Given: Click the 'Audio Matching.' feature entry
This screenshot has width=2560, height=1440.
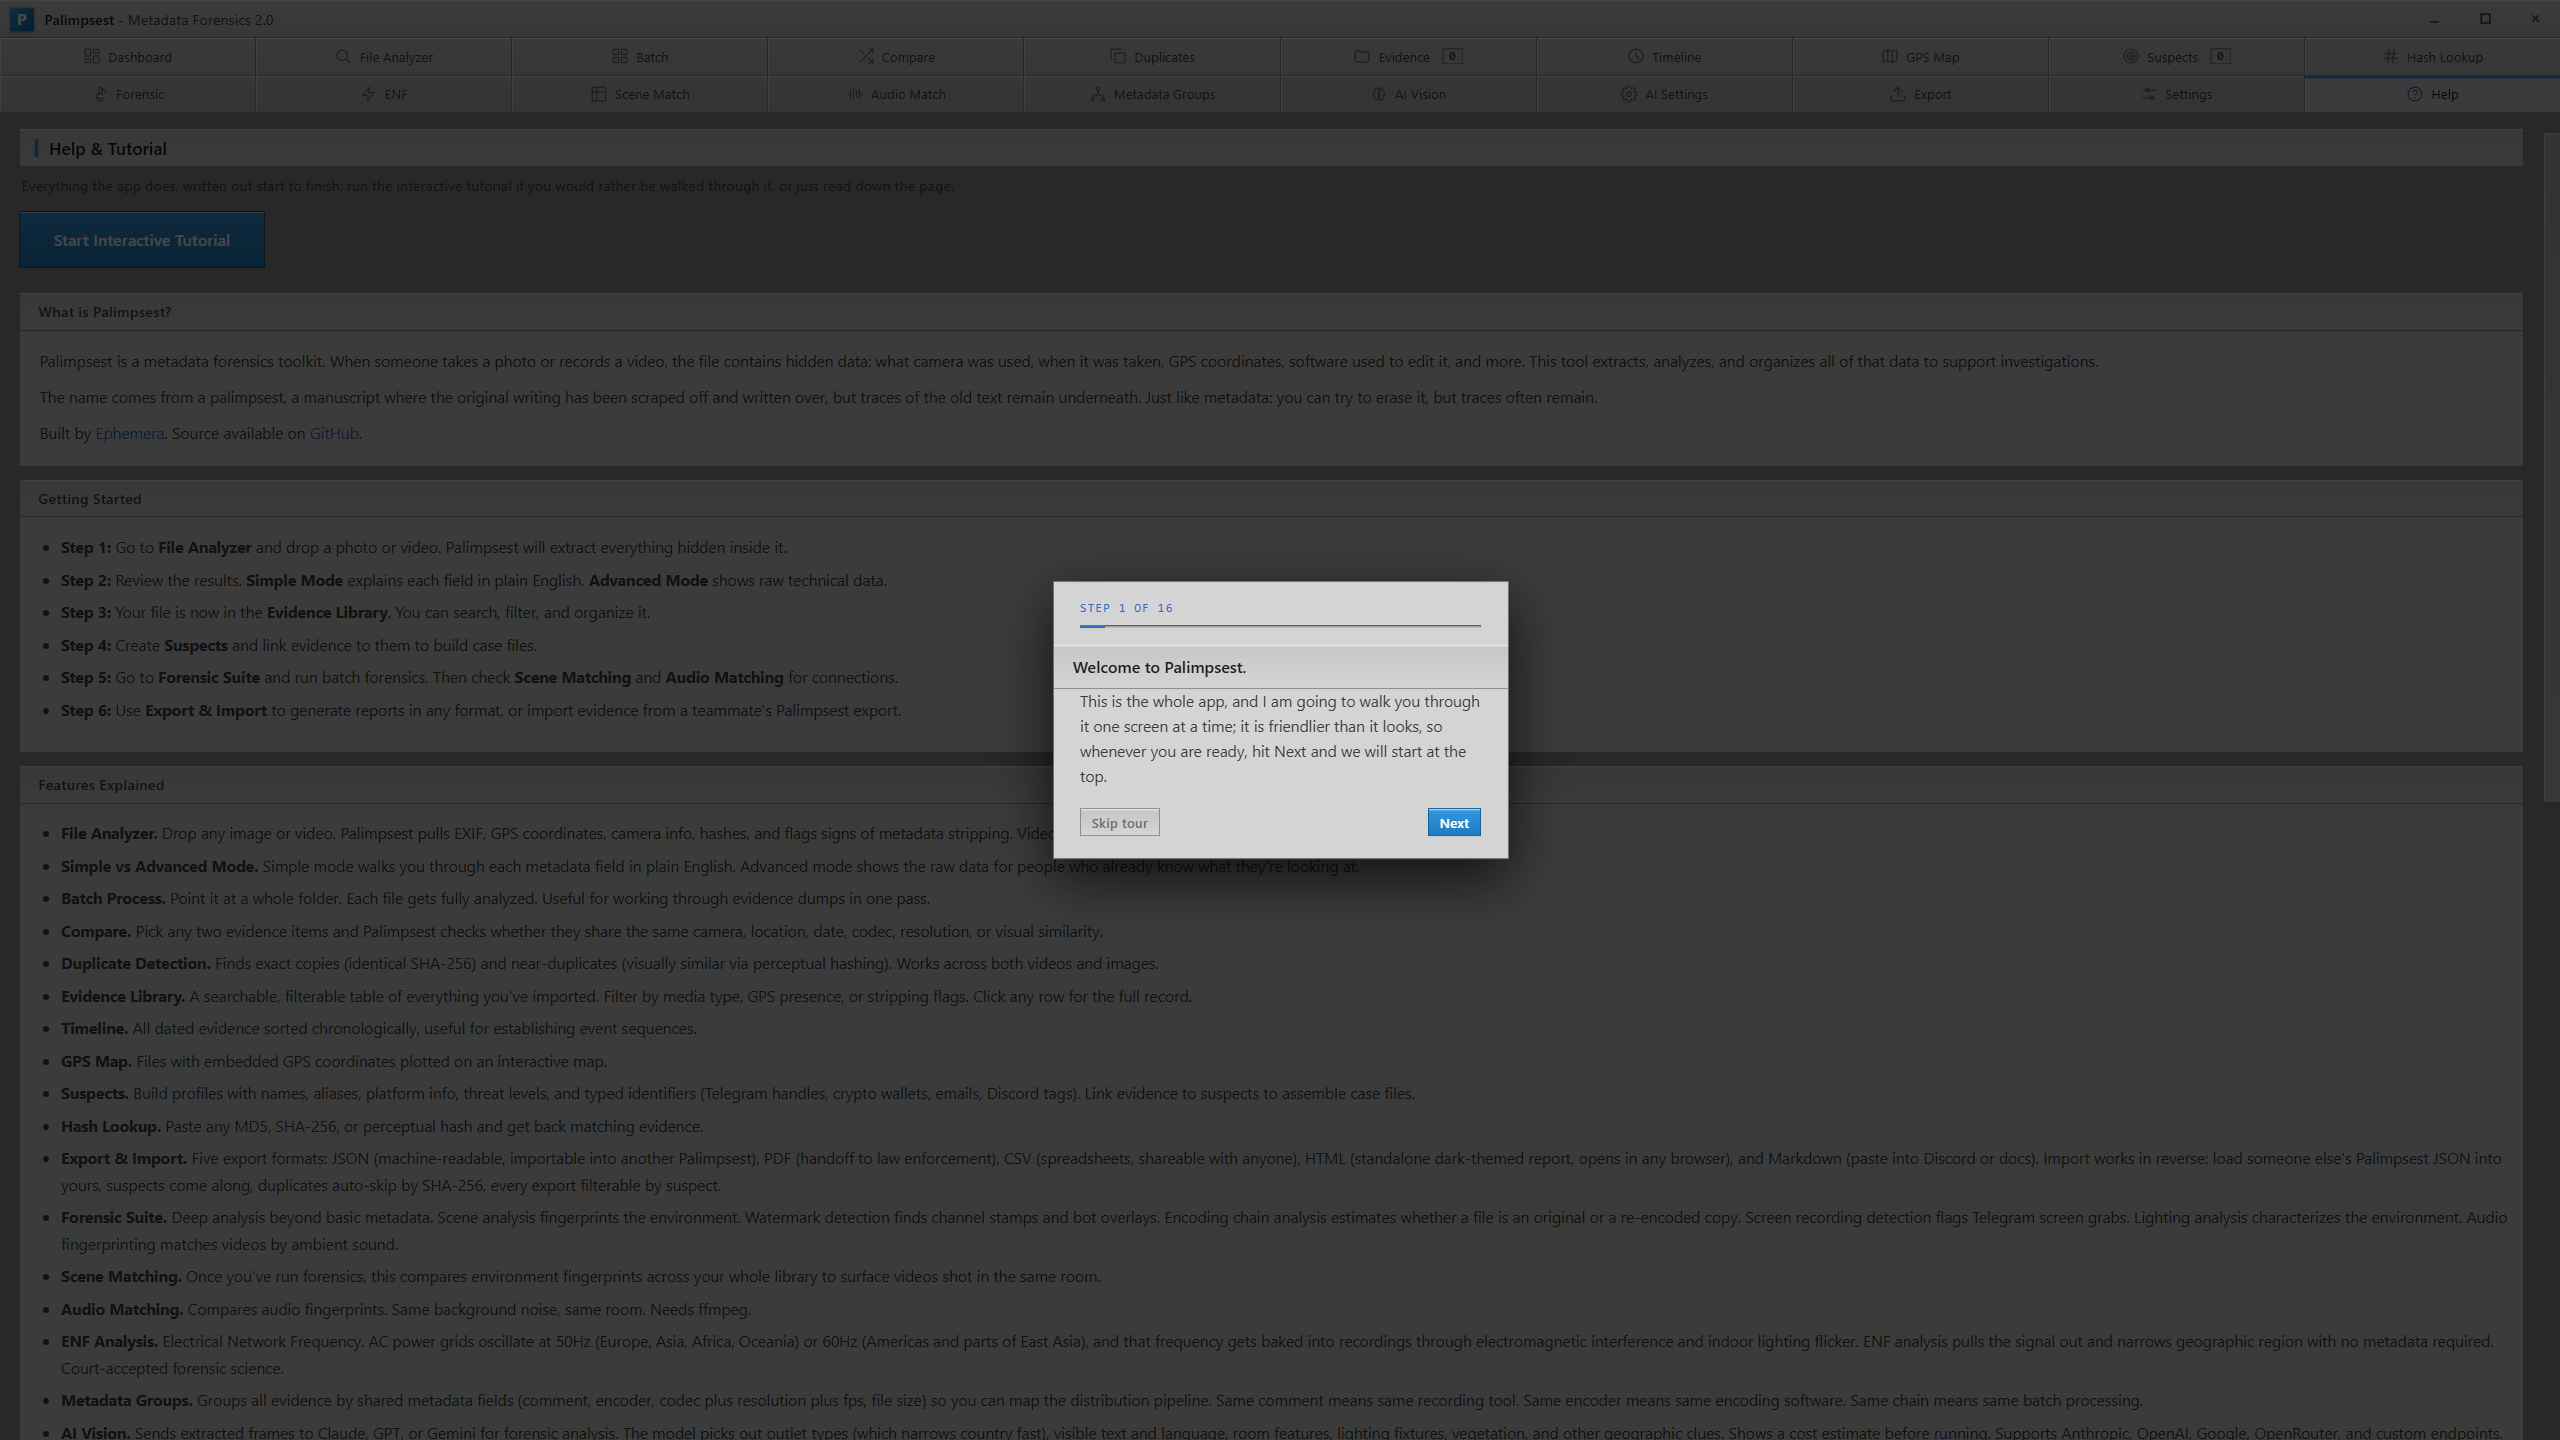Looking at the screenshot, I should tap(406, 1309).
